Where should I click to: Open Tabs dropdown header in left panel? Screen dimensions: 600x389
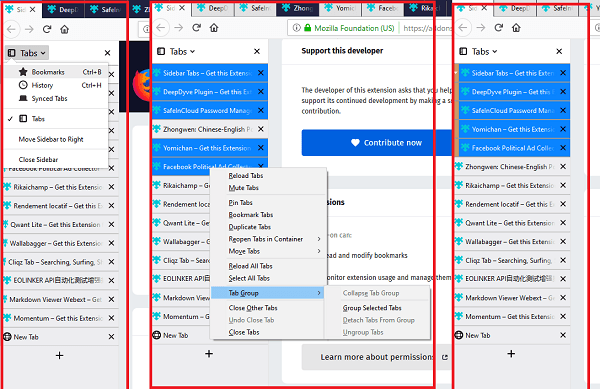[27, 53]
